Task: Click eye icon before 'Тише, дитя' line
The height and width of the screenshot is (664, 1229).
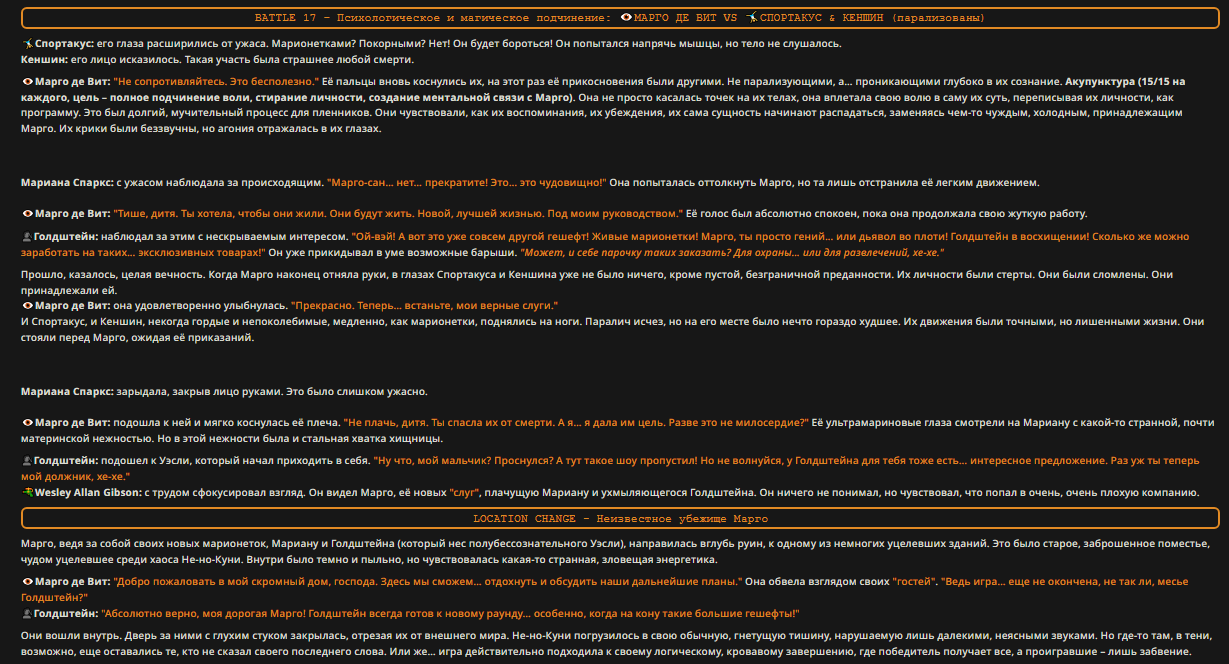Action: point(27,214)
